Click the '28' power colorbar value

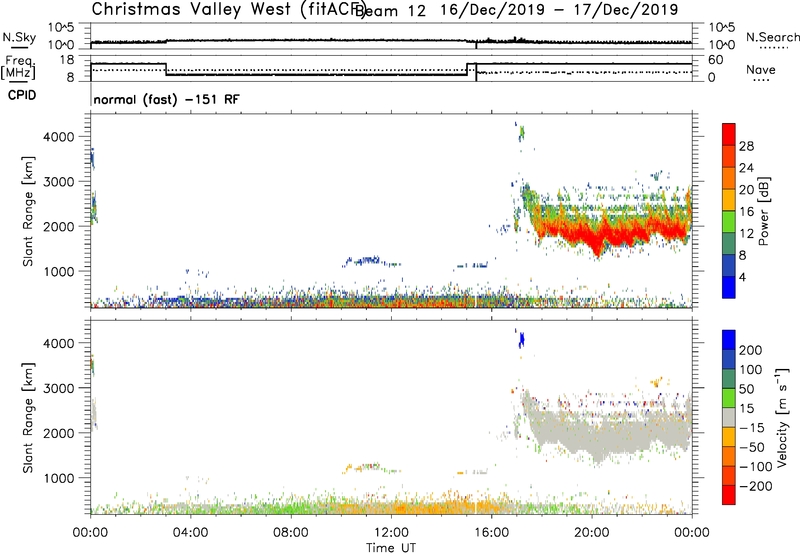click(746, 146)
